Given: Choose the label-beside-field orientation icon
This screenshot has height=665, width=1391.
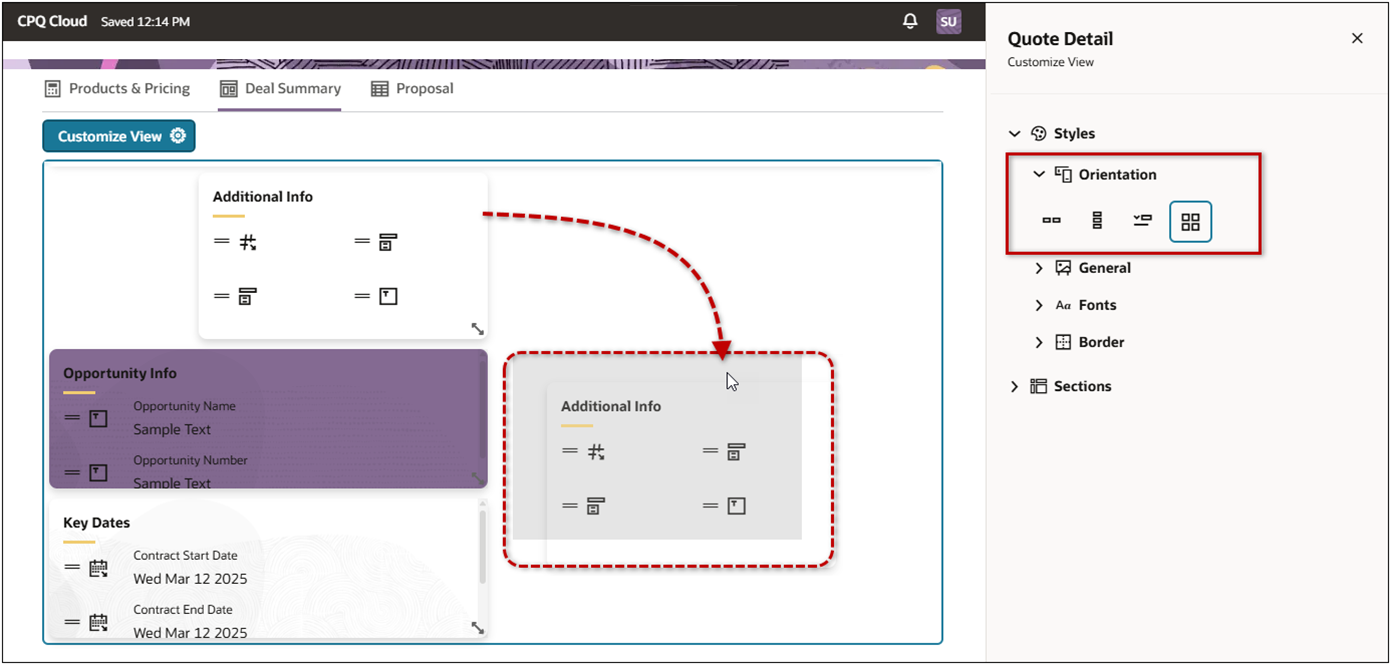Looking at the screenshot, I should click(1143, 221).
